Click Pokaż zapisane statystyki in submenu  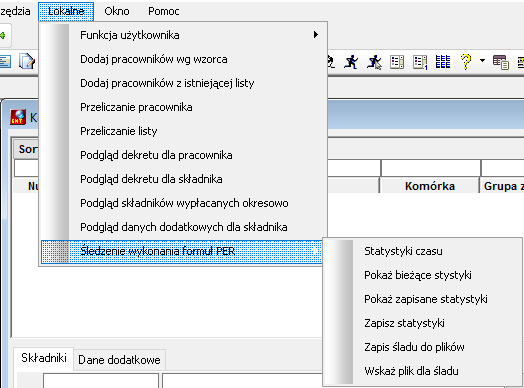click(x=422, y=299)
